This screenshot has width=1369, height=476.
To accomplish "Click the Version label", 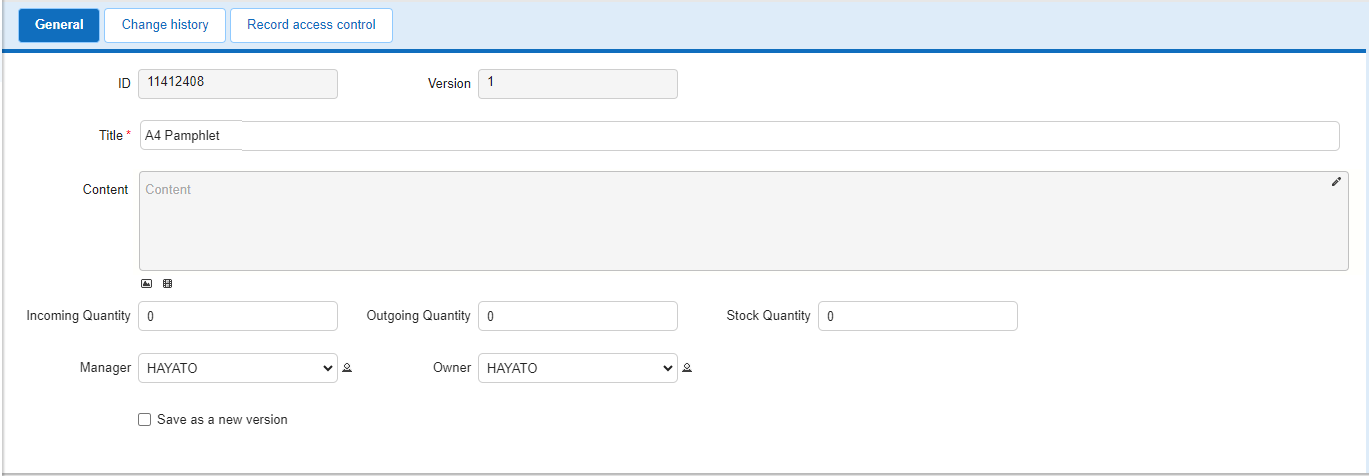I will coord(449,84).
